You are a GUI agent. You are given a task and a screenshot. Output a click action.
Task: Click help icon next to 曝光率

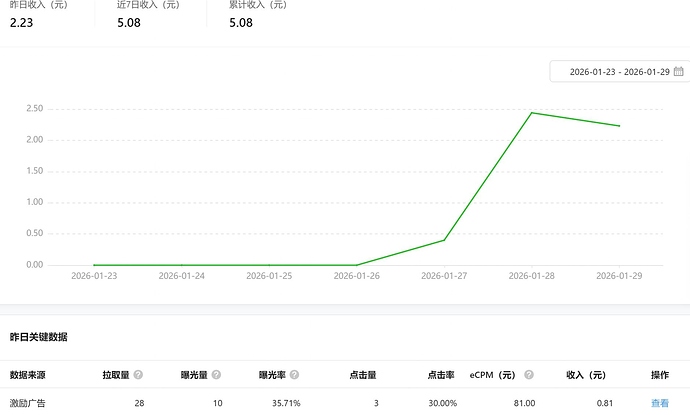coord(294,375)
